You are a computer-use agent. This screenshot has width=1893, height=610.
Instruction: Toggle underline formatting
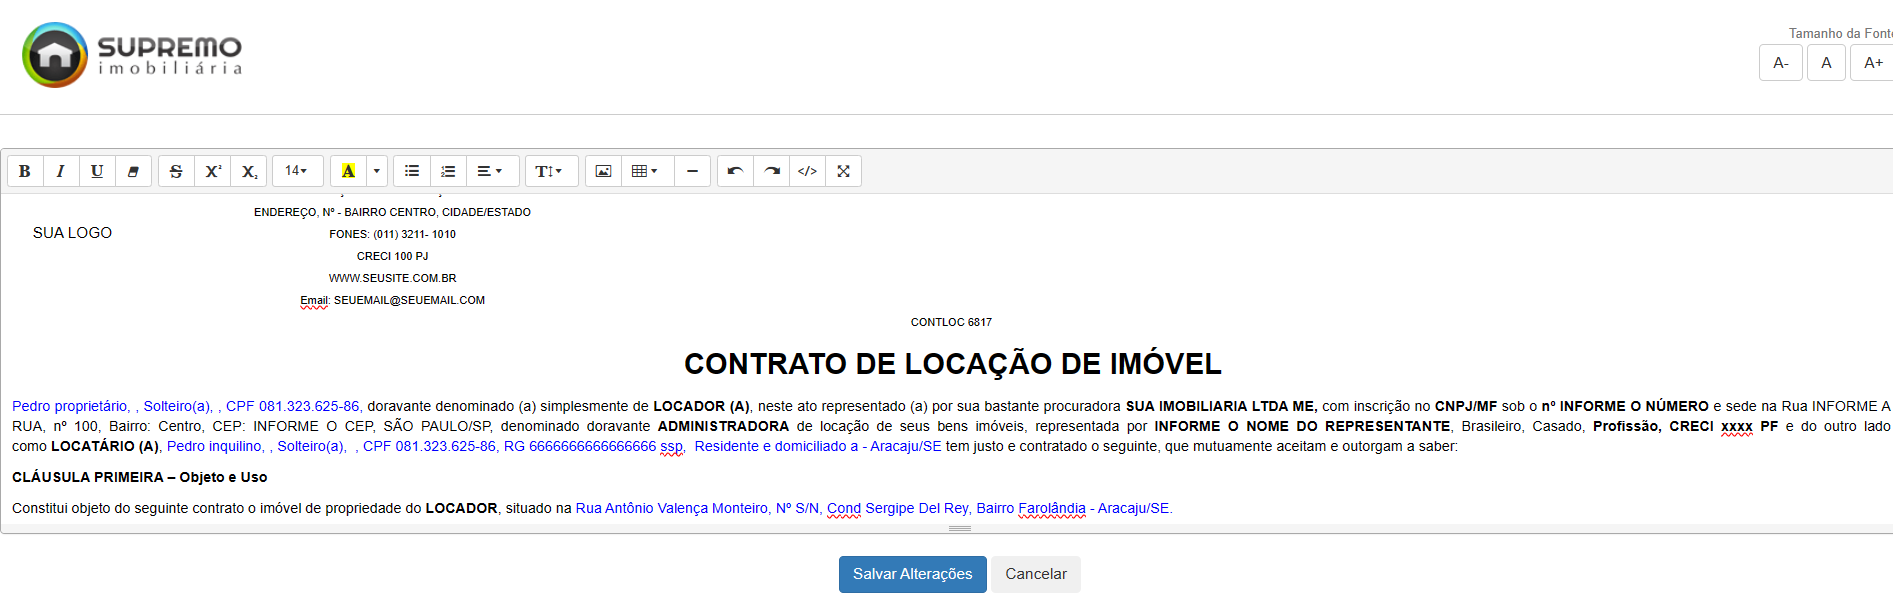click(x=97, y=171)
